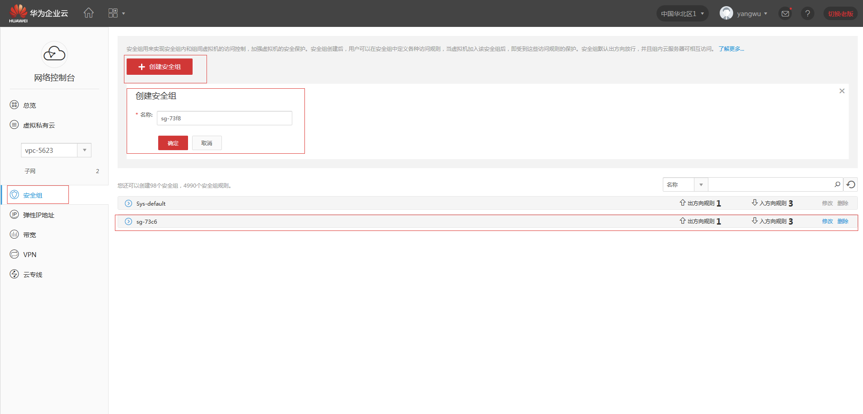Open the mail notifications icon
The height and width of the screenshot is (414, 863).
point(785,14)
